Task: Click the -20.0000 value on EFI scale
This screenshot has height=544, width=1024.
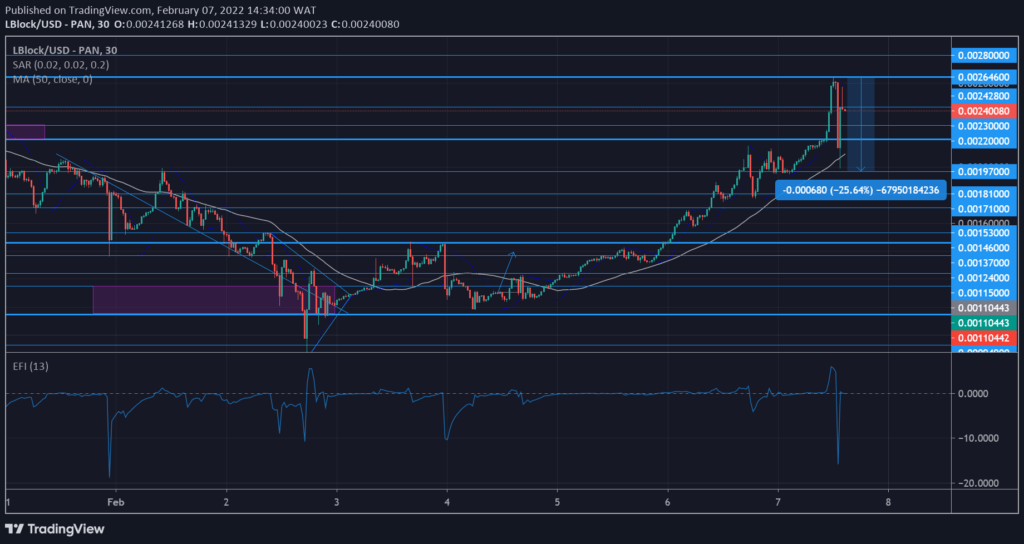Action: [x=978, y=483]
